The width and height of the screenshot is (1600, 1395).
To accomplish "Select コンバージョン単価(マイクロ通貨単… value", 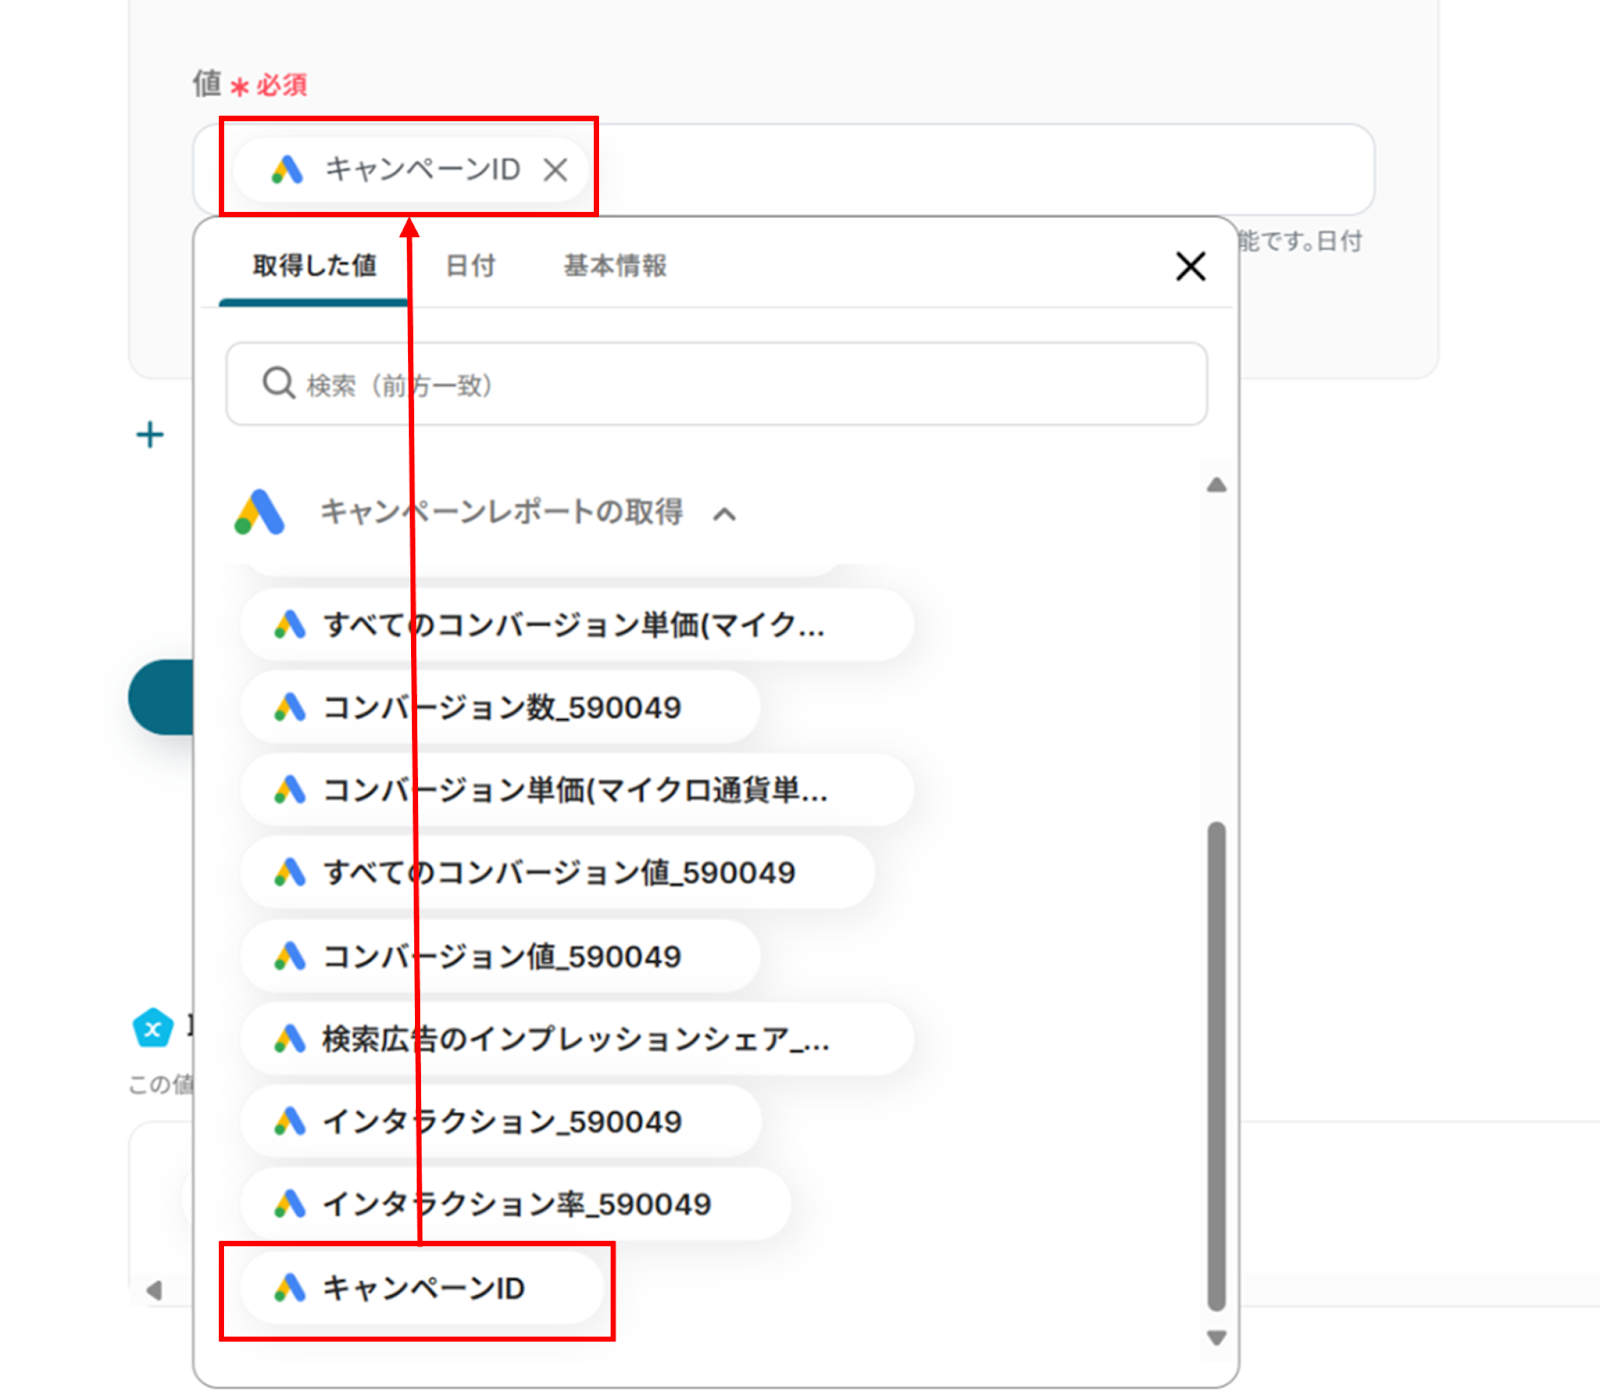I will tap(577, 790).
